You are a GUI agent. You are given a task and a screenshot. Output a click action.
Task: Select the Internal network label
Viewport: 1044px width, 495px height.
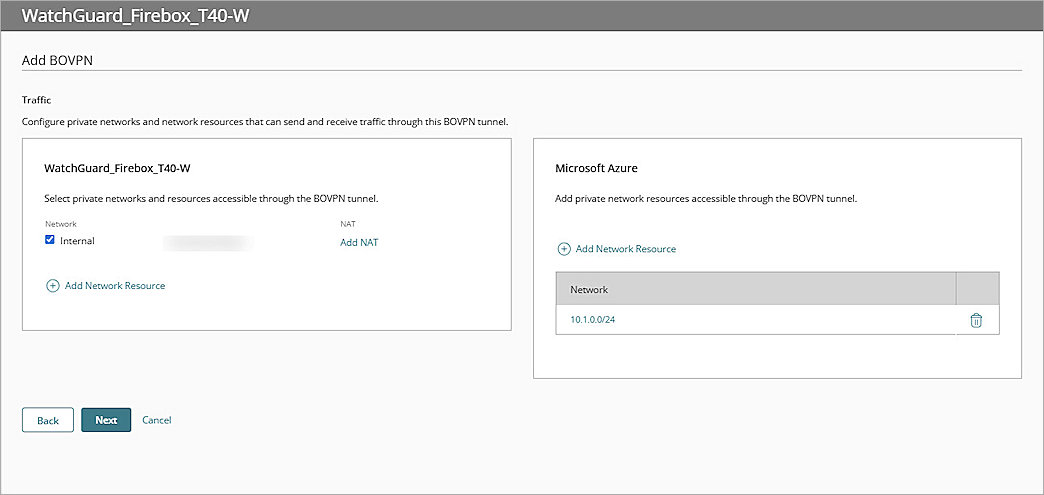pos(77,241)
